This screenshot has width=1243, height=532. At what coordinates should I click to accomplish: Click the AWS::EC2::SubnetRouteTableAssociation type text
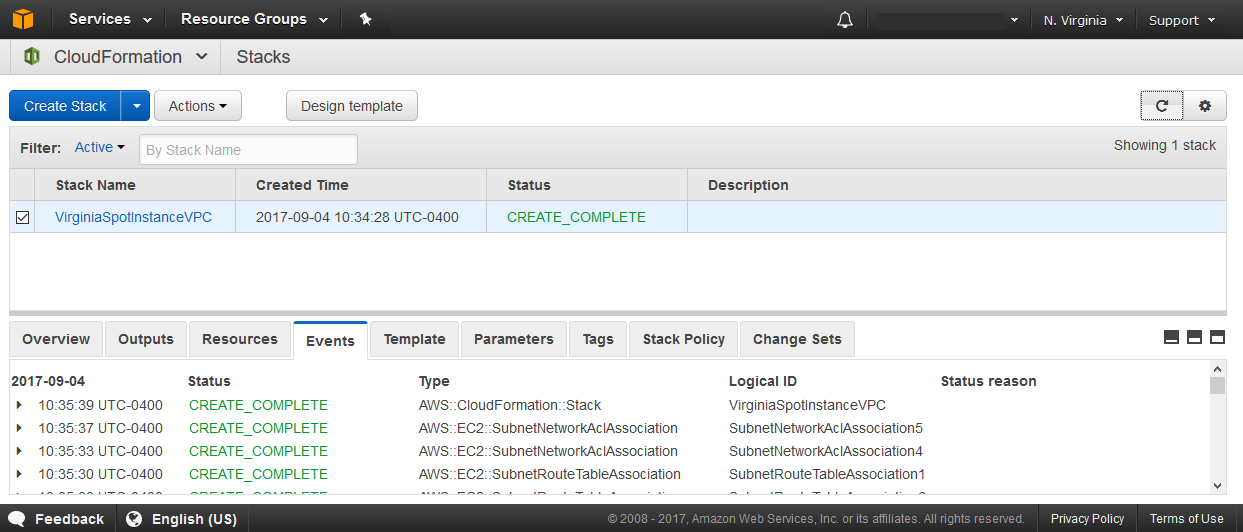pyautogui.click(x=550, y=474)
